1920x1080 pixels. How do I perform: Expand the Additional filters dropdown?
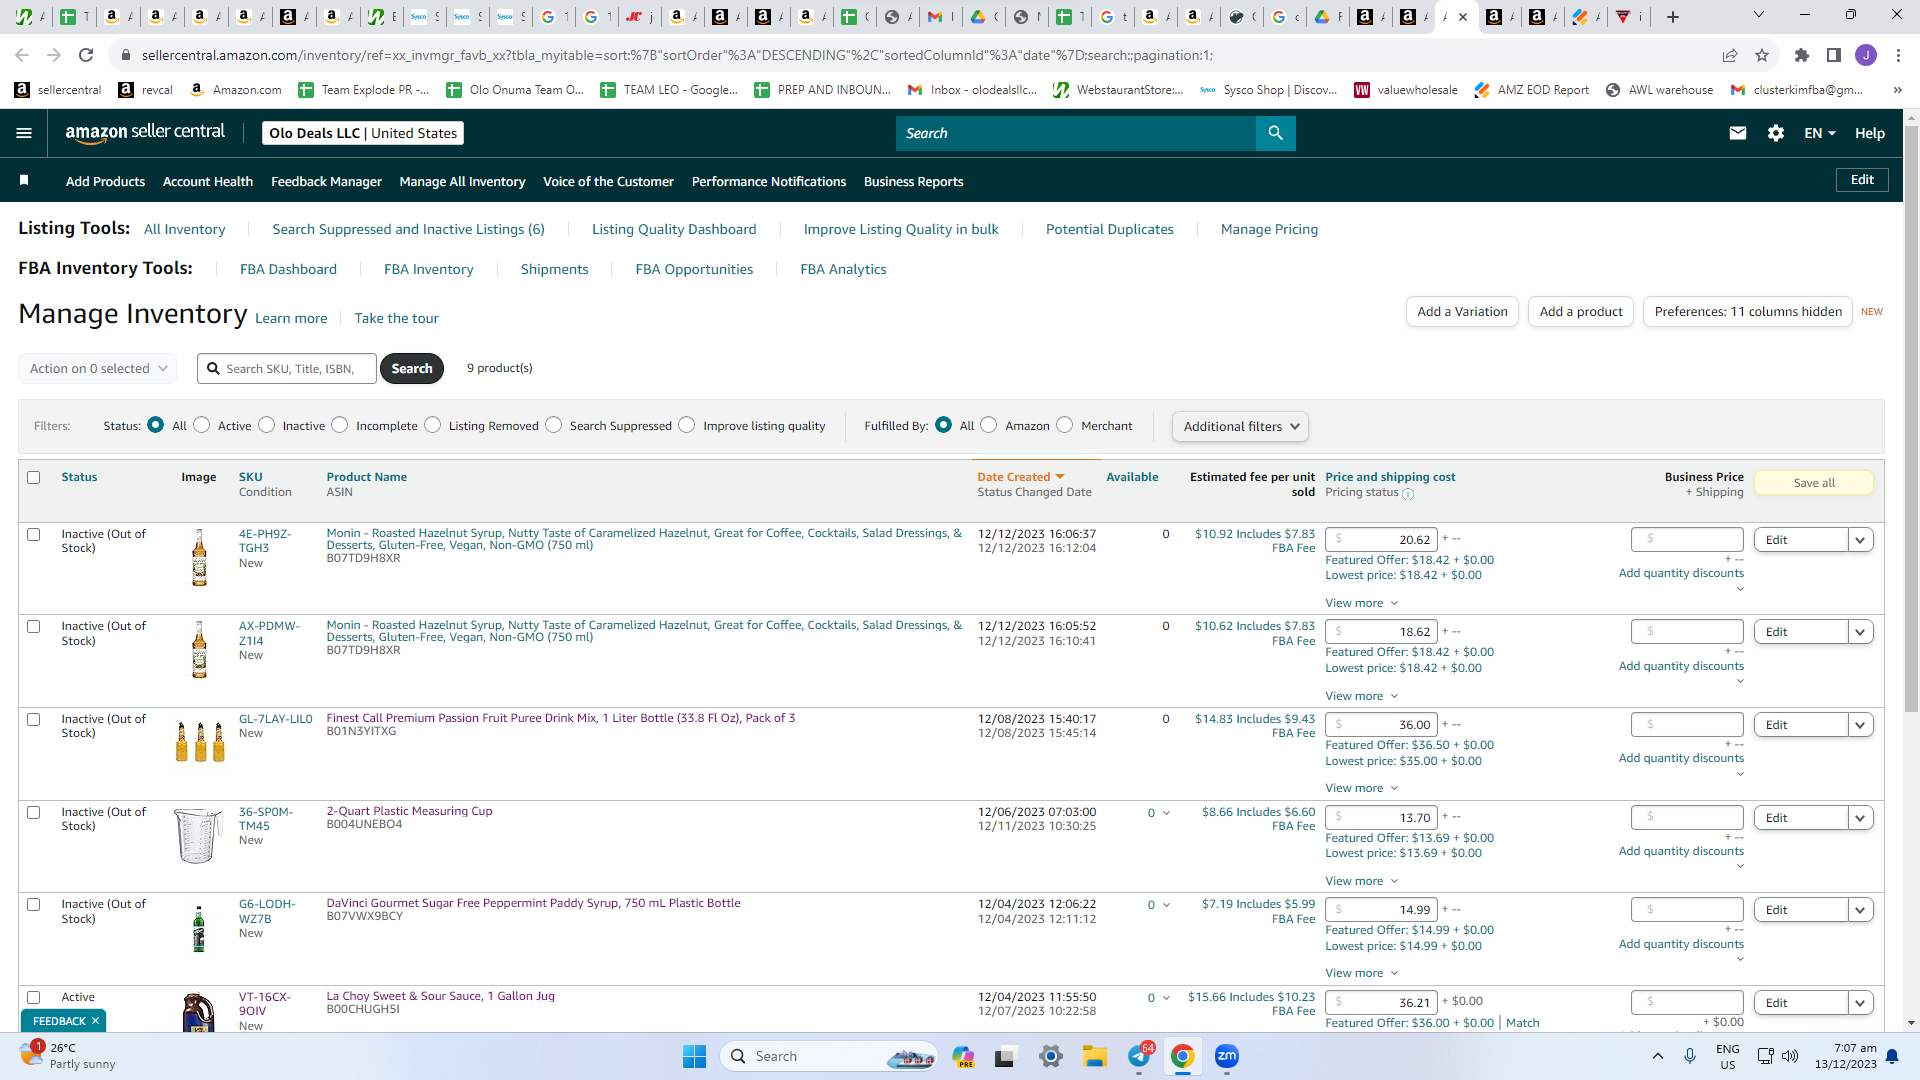1240,426
